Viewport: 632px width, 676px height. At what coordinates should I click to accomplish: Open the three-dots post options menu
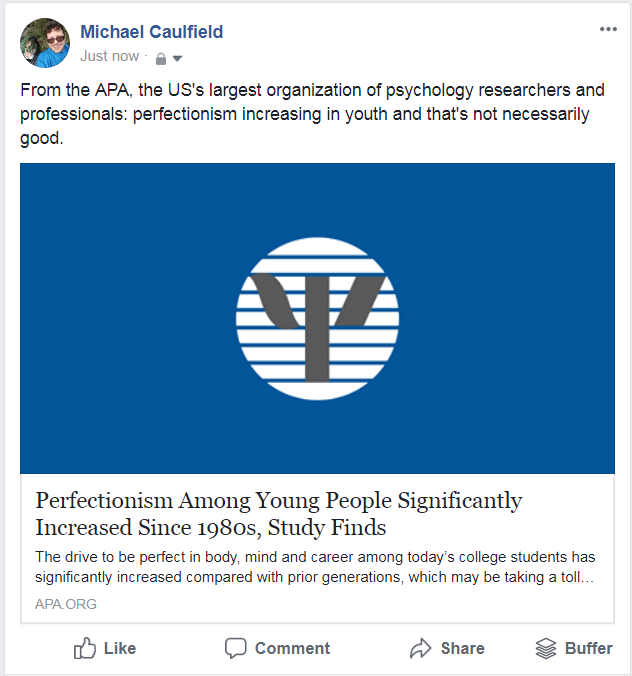pyautogui.click(x=608, y=29)
